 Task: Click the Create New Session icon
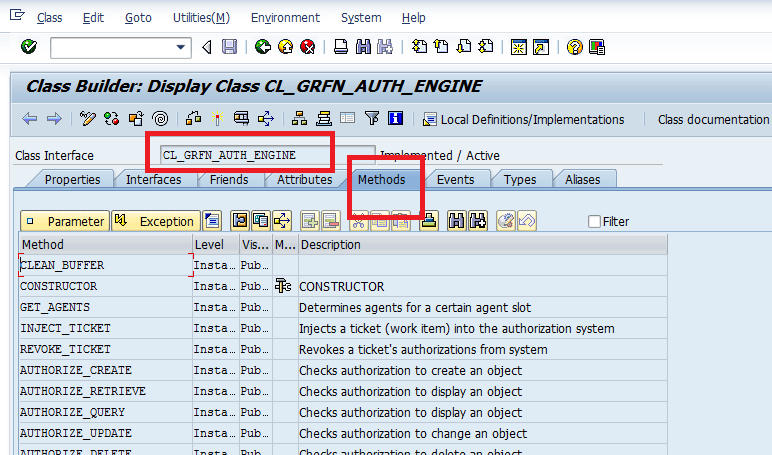(x=518, y=47)
